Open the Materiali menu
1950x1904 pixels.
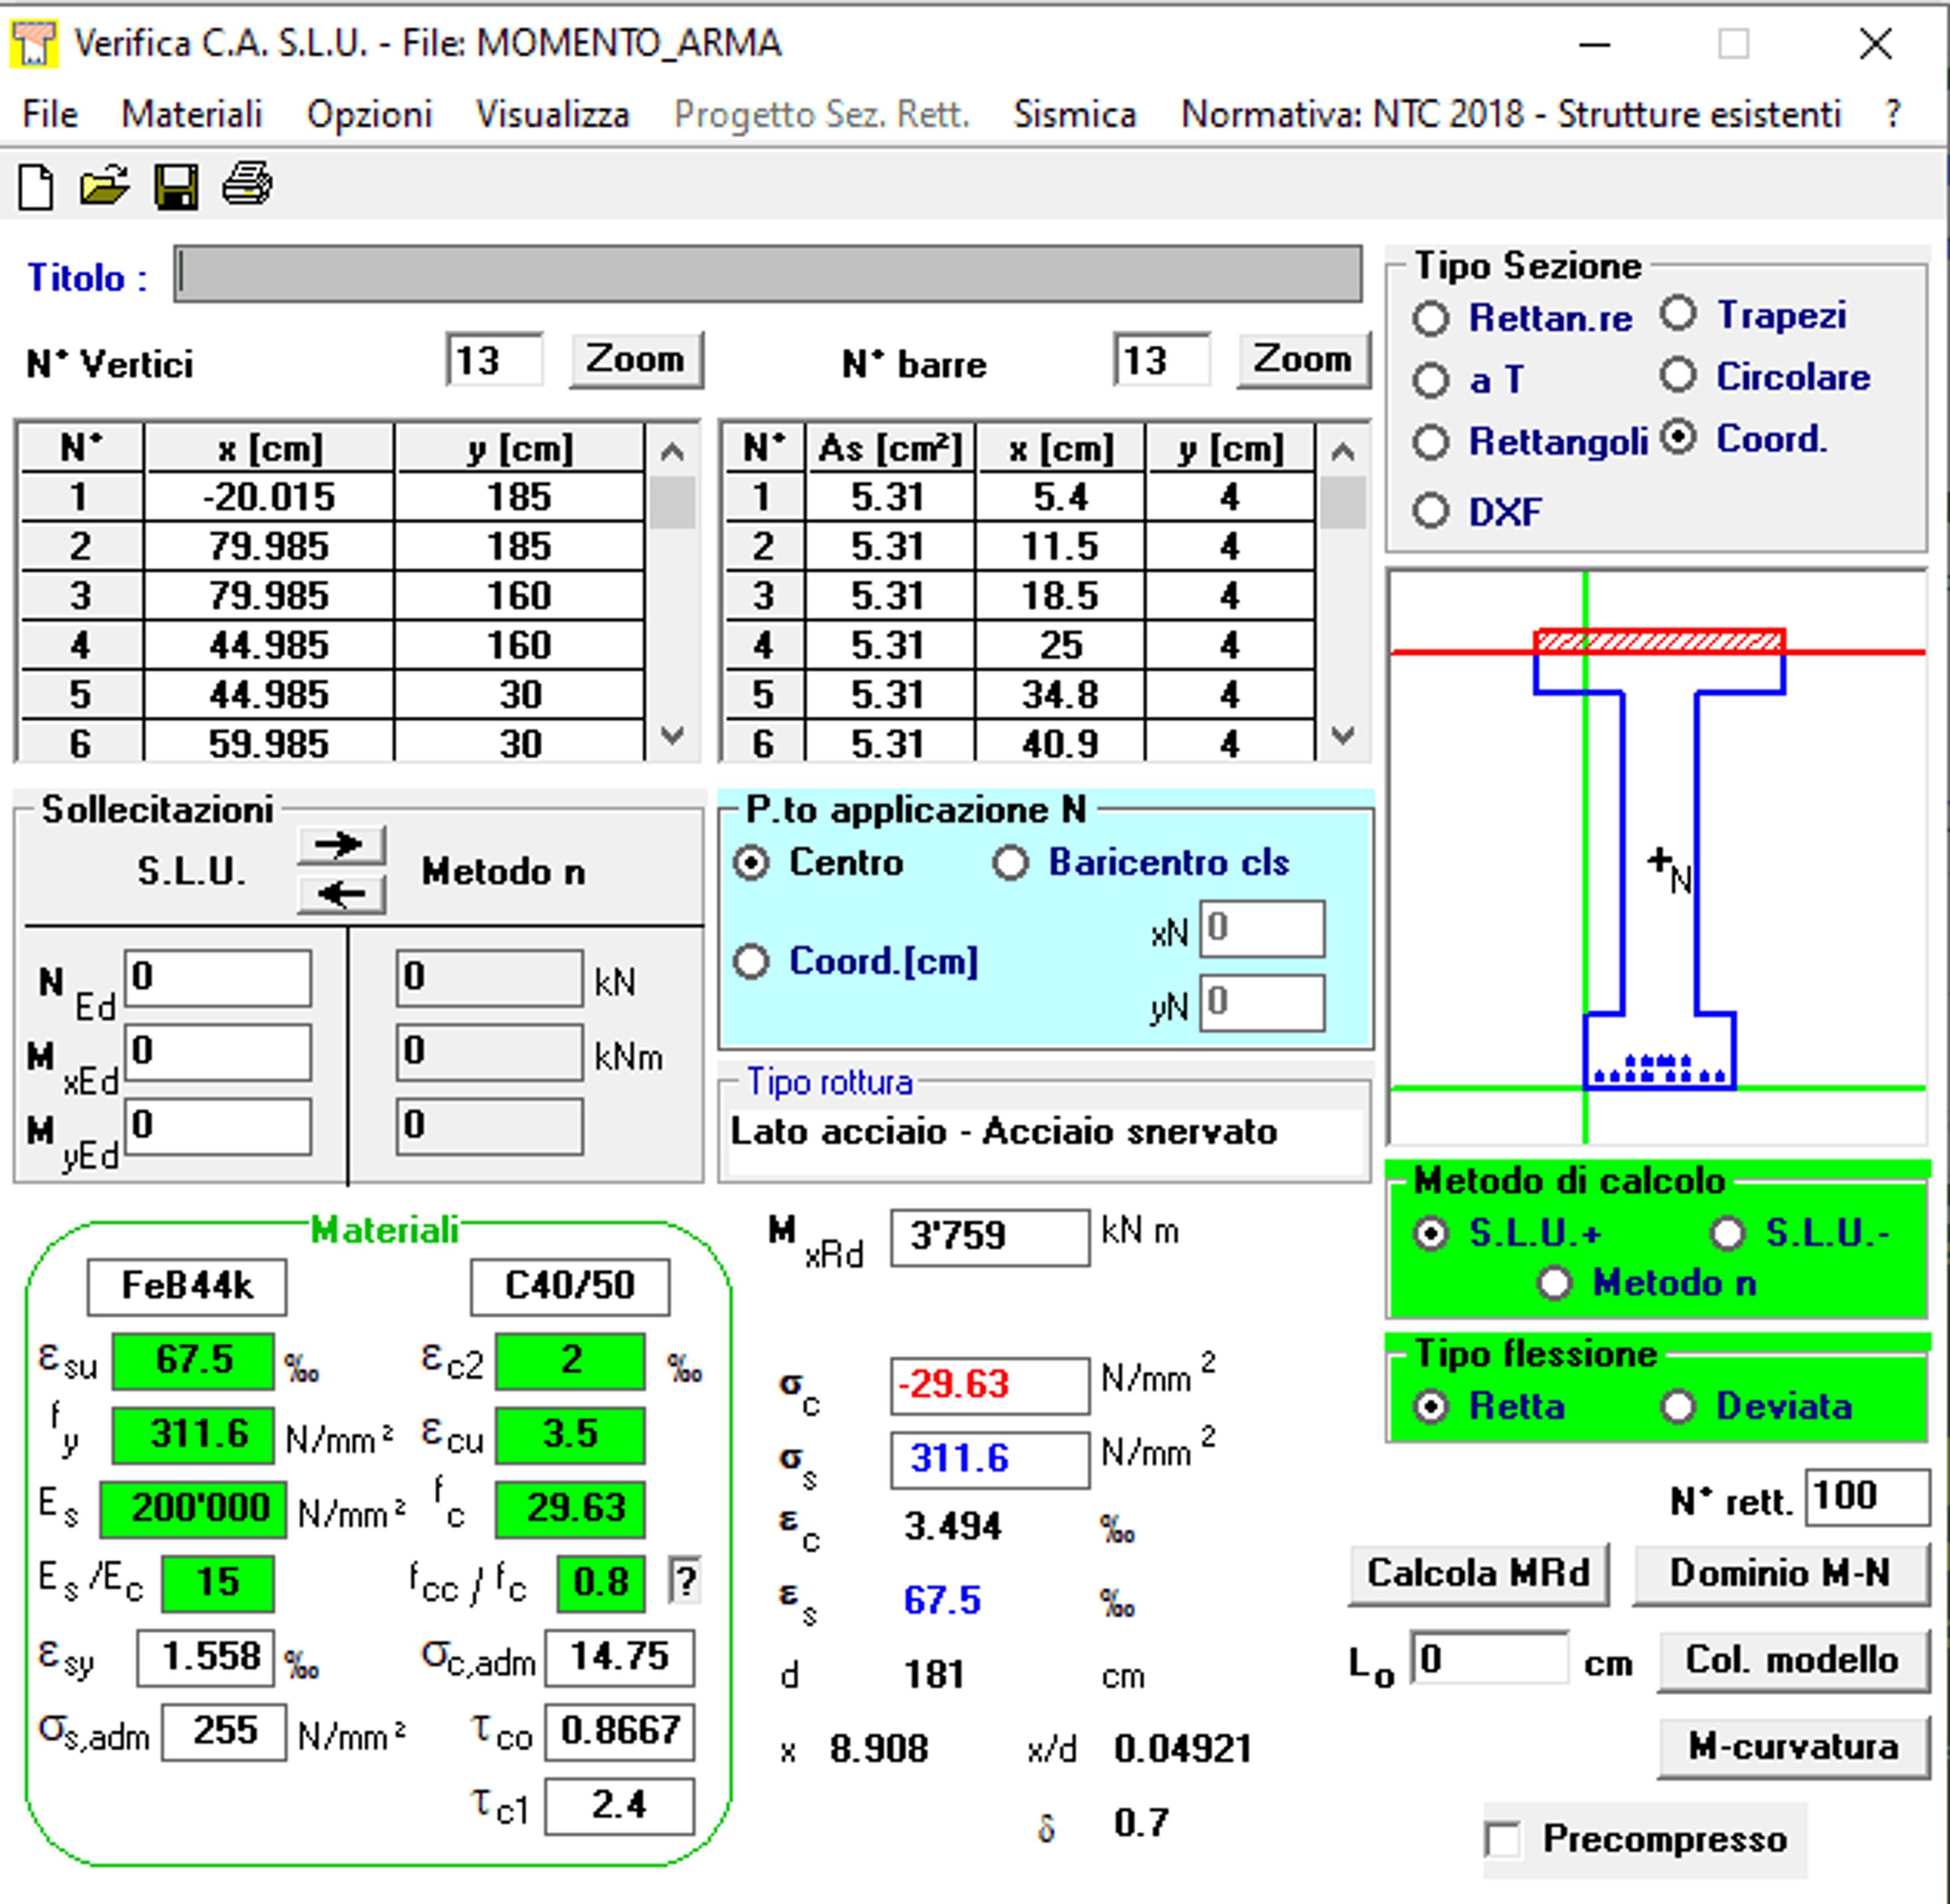pyautogui.click(x=192, y=115)
